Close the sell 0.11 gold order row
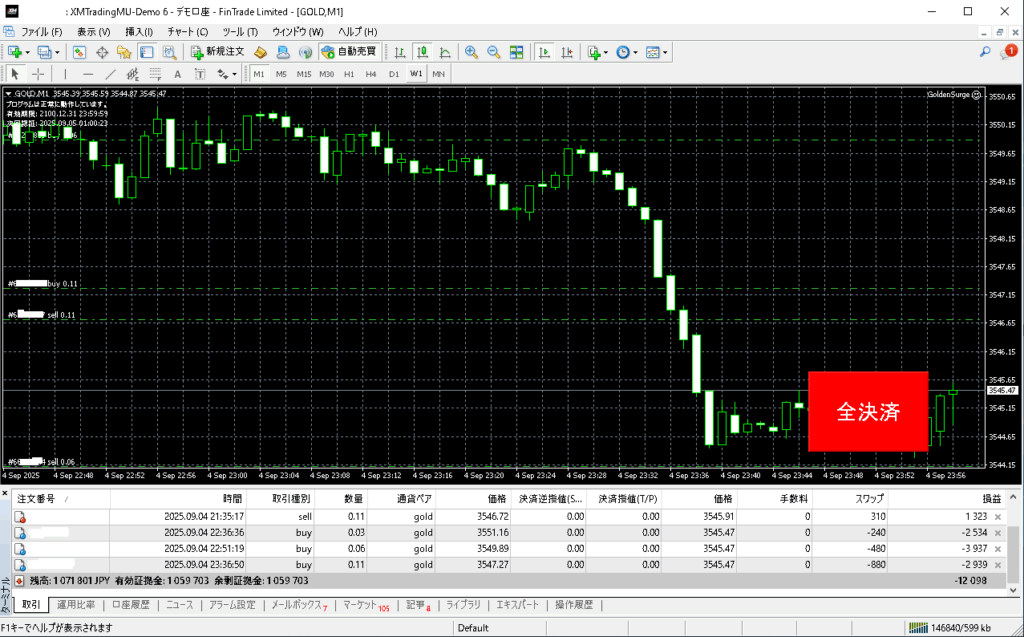This screenshot has height=637, width=1024. tap(997, 516)
